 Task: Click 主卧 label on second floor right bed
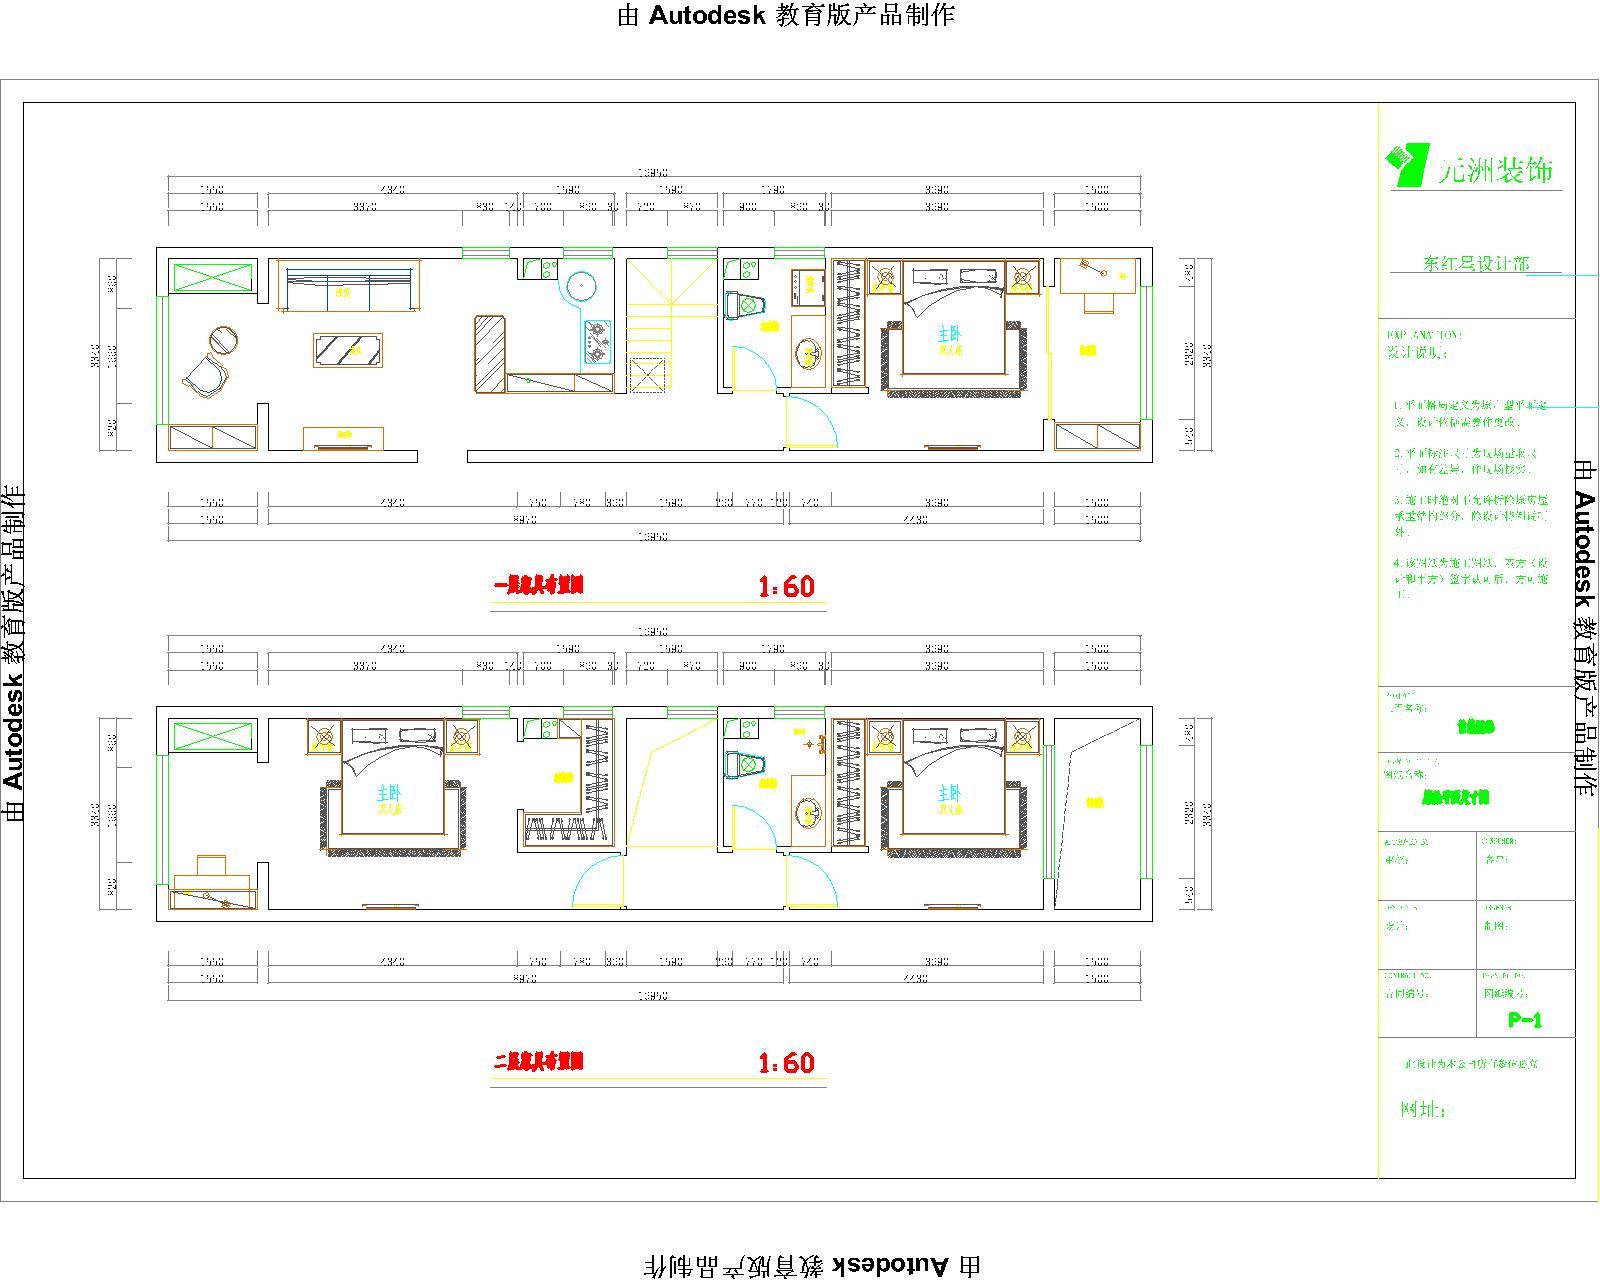pos(950,793)
